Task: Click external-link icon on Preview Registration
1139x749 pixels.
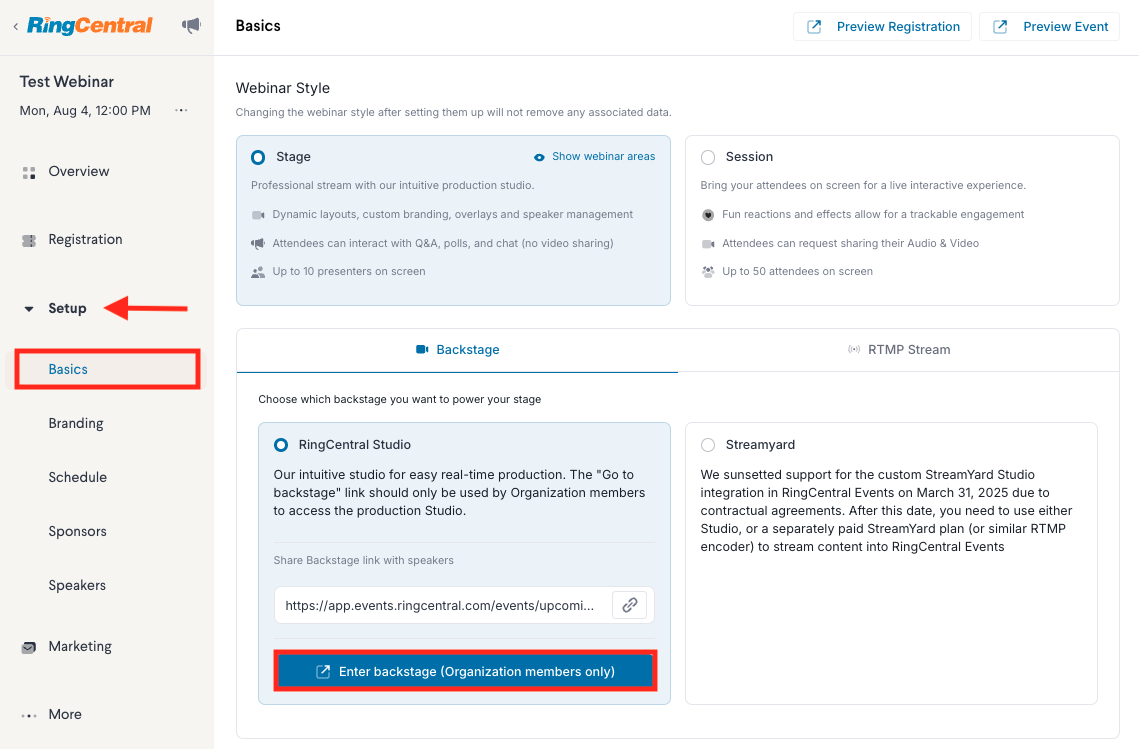Action: tap(814, 27)
